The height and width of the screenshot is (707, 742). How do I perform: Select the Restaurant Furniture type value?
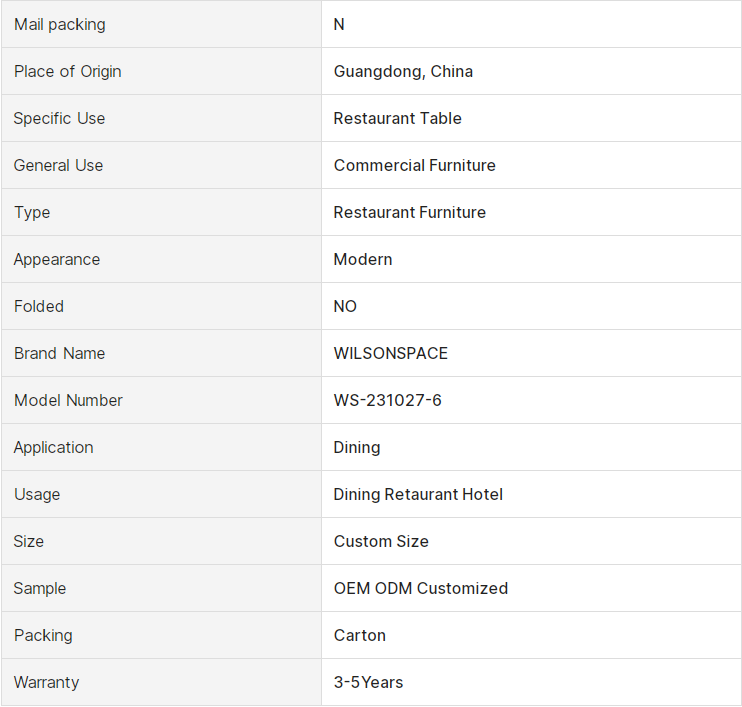click(410, 212)
